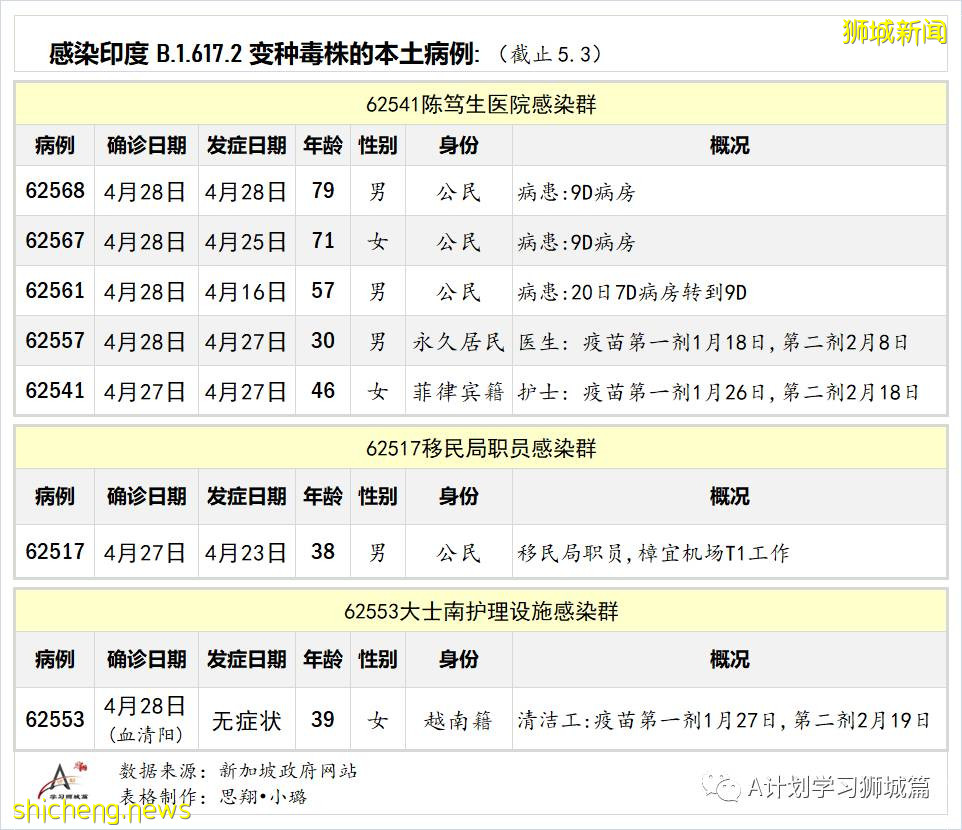This screenshot has width=962, height=830.
Task: Click the red 学习圈狮城篇 seal emblem
Action: click(62, 784)
